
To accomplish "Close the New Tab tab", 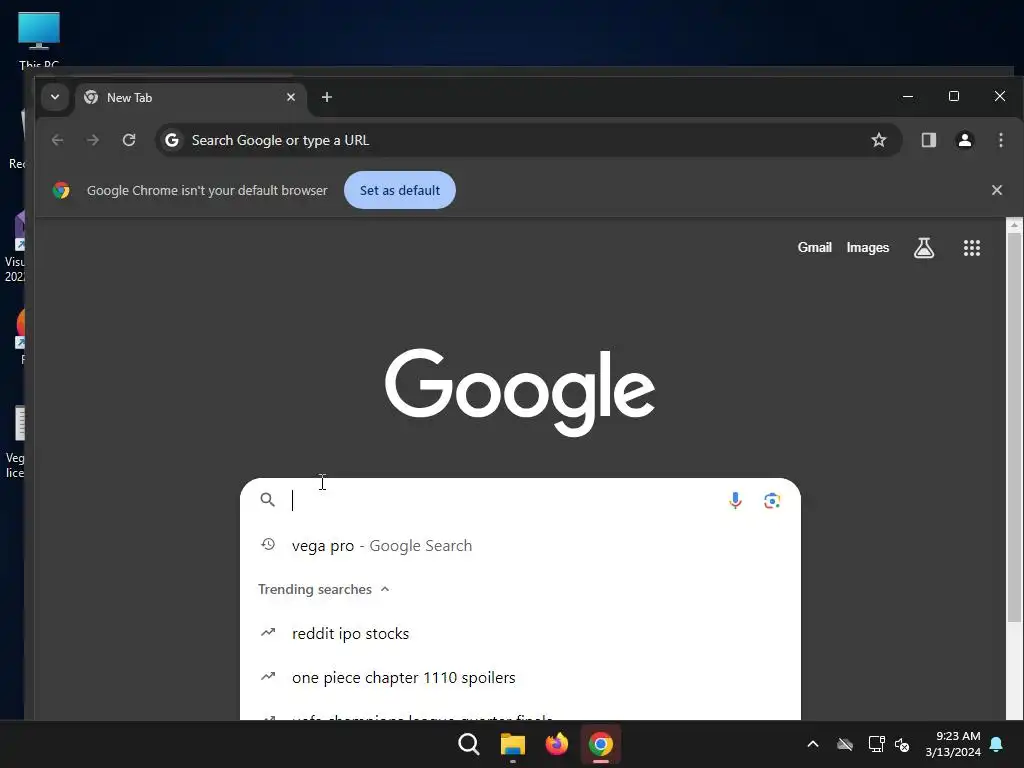I will pyautogui.click(x=291, y=97).
